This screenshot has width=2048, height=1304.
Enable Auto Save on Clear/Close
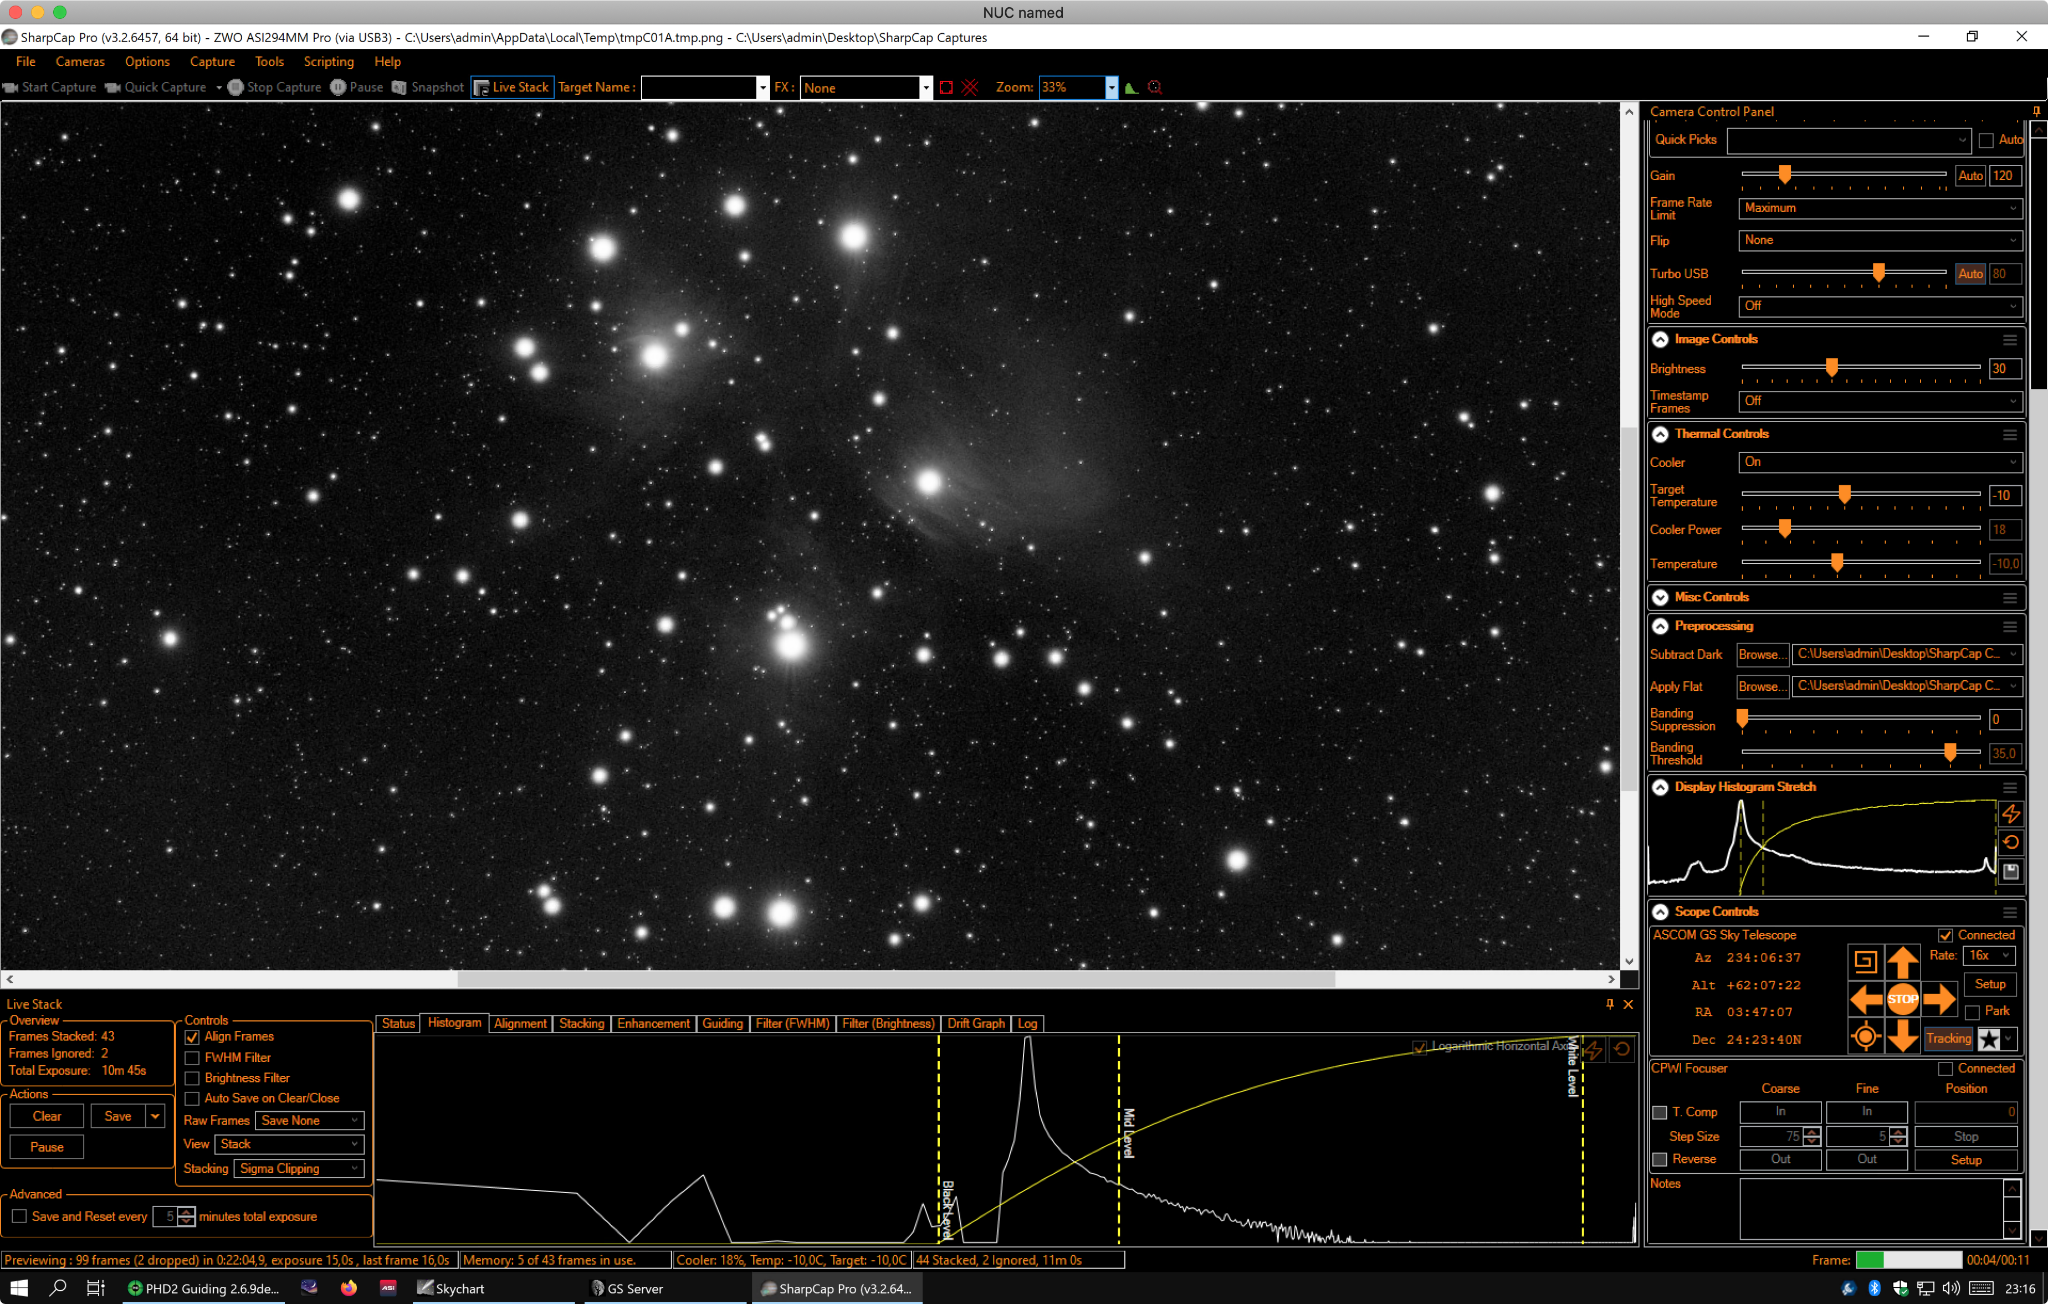click(x=192, y=1098)
